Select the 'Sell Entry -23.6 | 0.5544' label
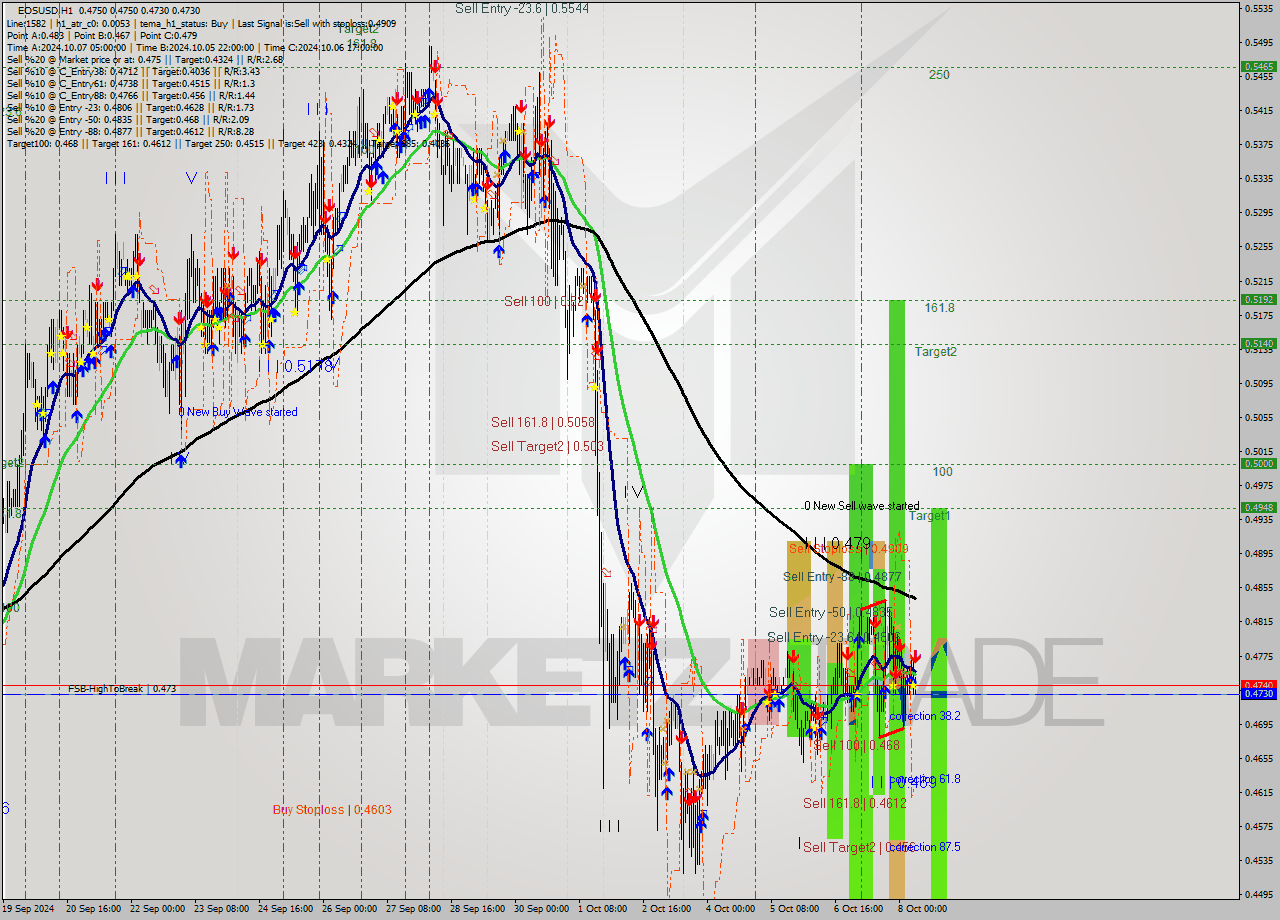 click(x=522, y=8)
